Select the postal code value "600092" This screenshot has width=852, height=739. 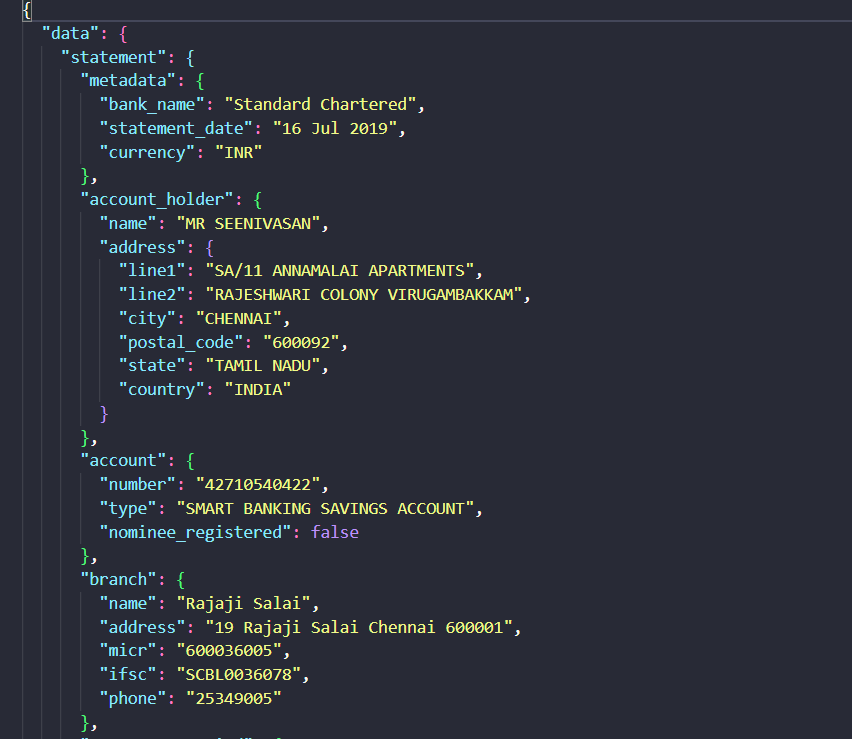pyautogui.click(x=301, y=342)
